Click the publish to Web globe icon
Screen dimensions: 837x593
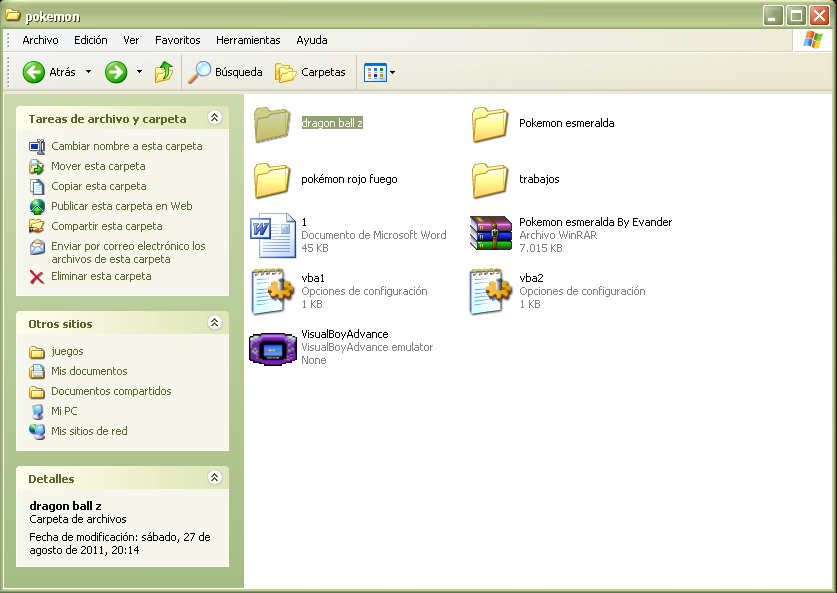click(x=37, y=207)
